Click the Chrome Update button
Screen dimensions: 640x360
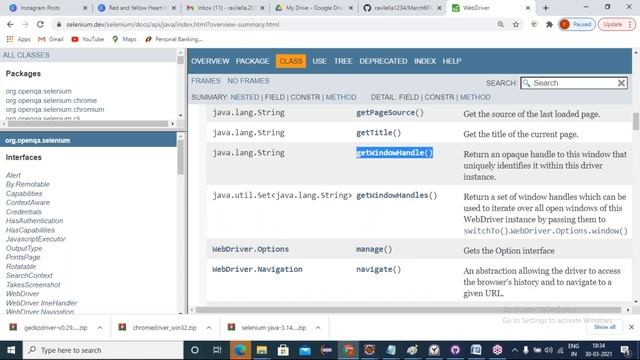click(617, 24)
